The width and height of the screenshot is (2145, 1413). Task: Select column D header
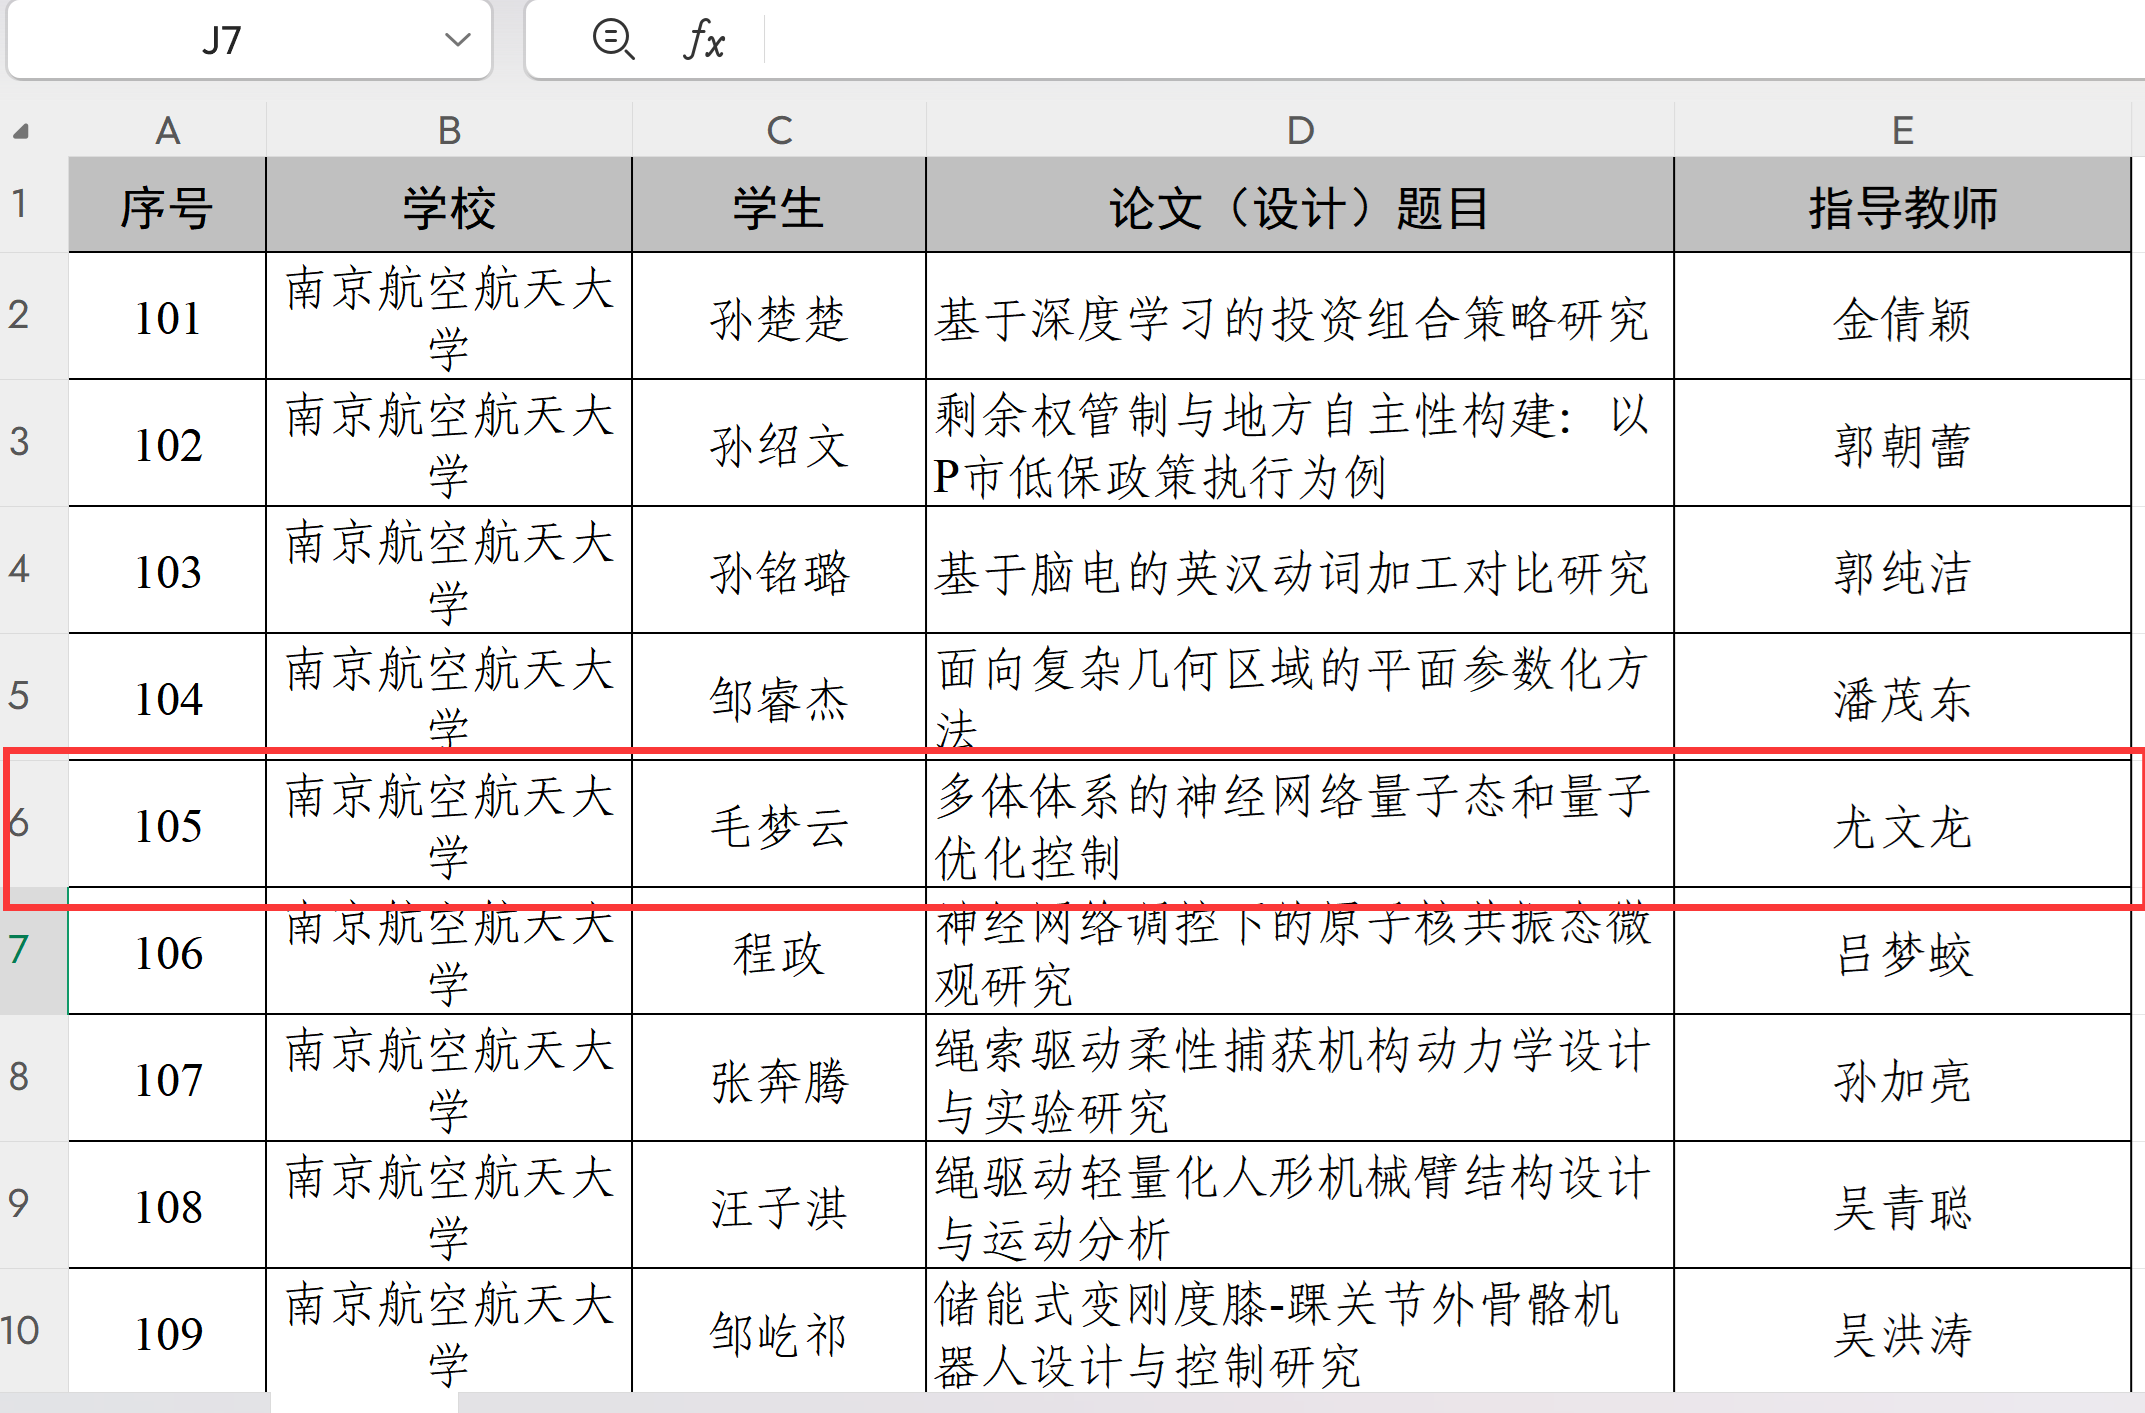click(x=1299, y=130)
